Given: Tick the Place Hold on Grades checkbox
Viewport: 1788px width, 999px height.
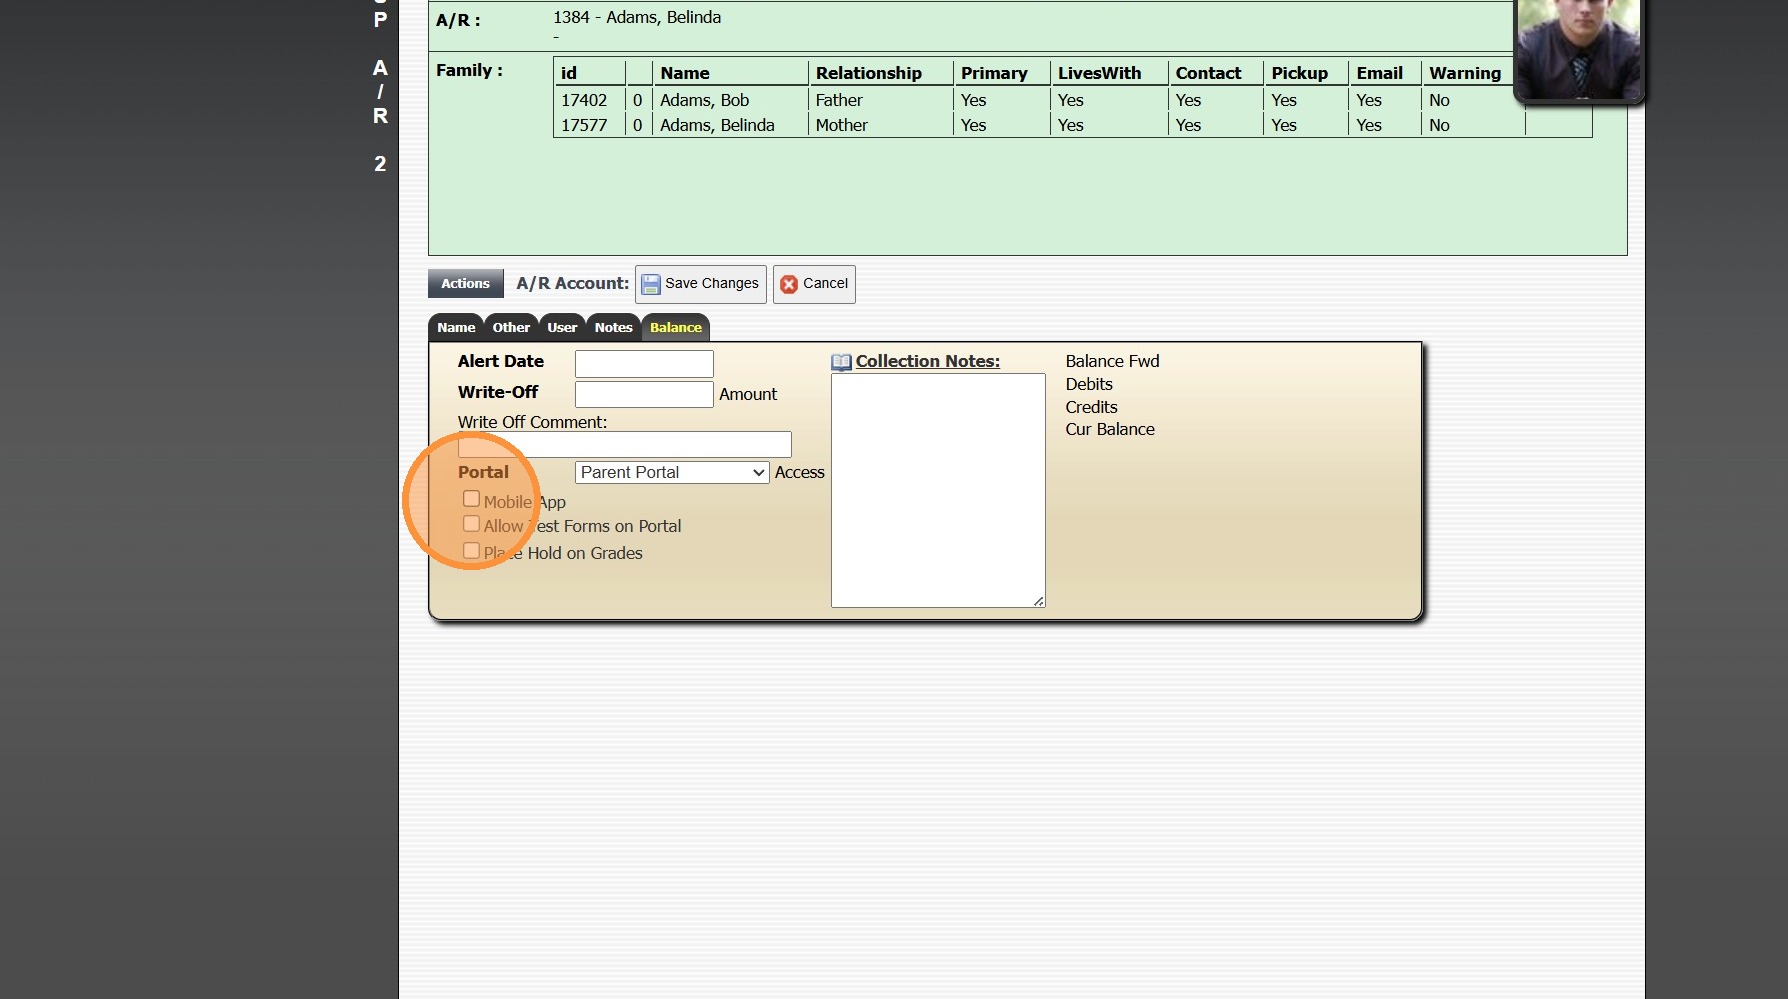Looking at the screenshot, I should click(471, 551).
